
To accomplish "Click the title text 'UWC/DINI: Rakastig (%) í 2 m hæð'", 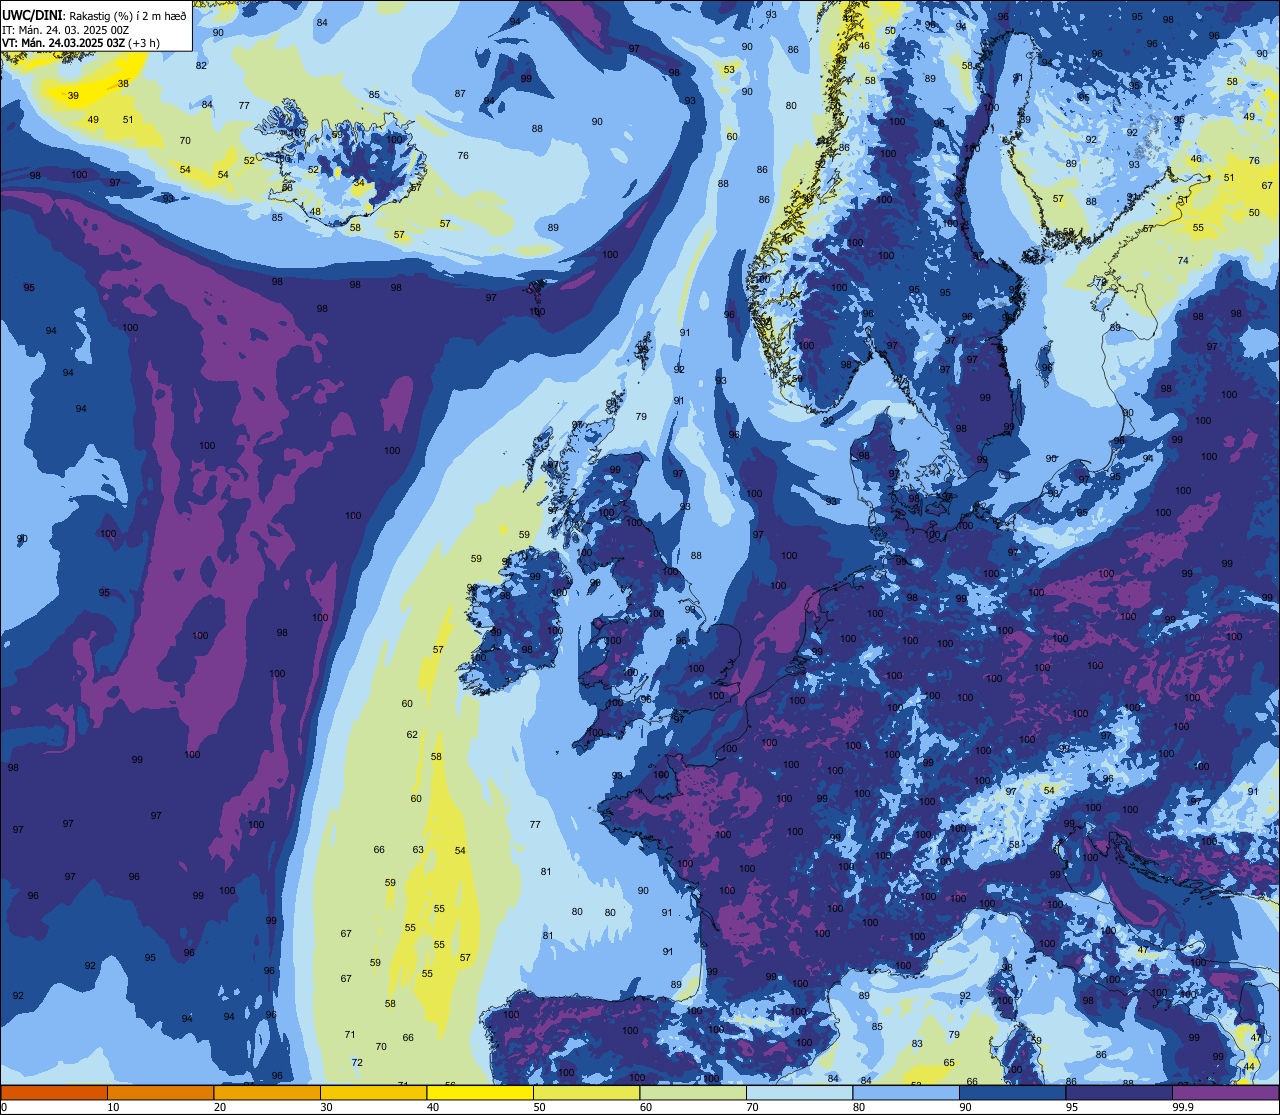I will click(94, 15).
